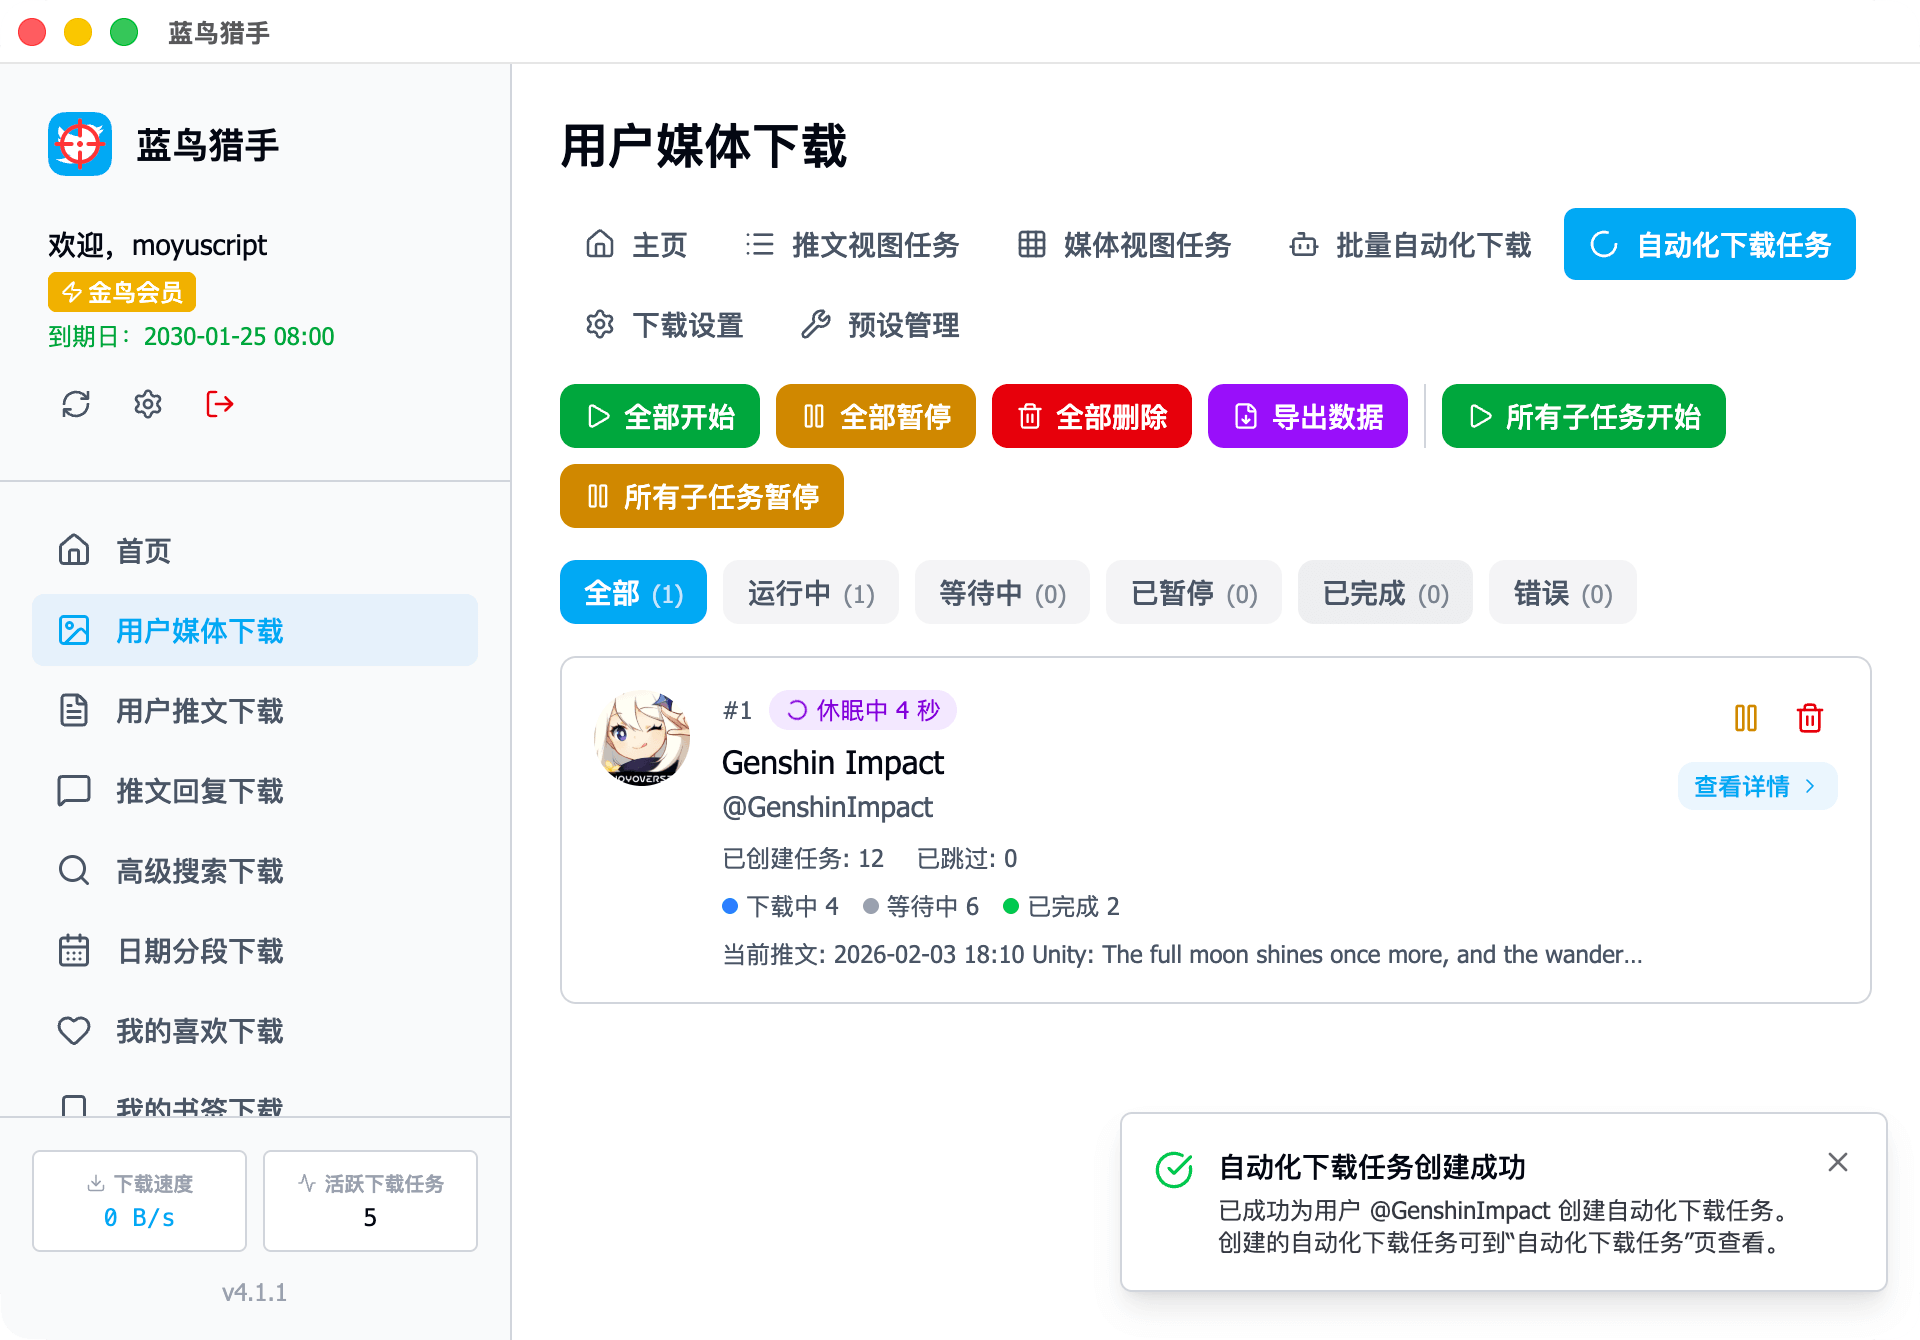
Task: Open 高级搜索下载 in the sidebar
Action: [x=200, y=871]
